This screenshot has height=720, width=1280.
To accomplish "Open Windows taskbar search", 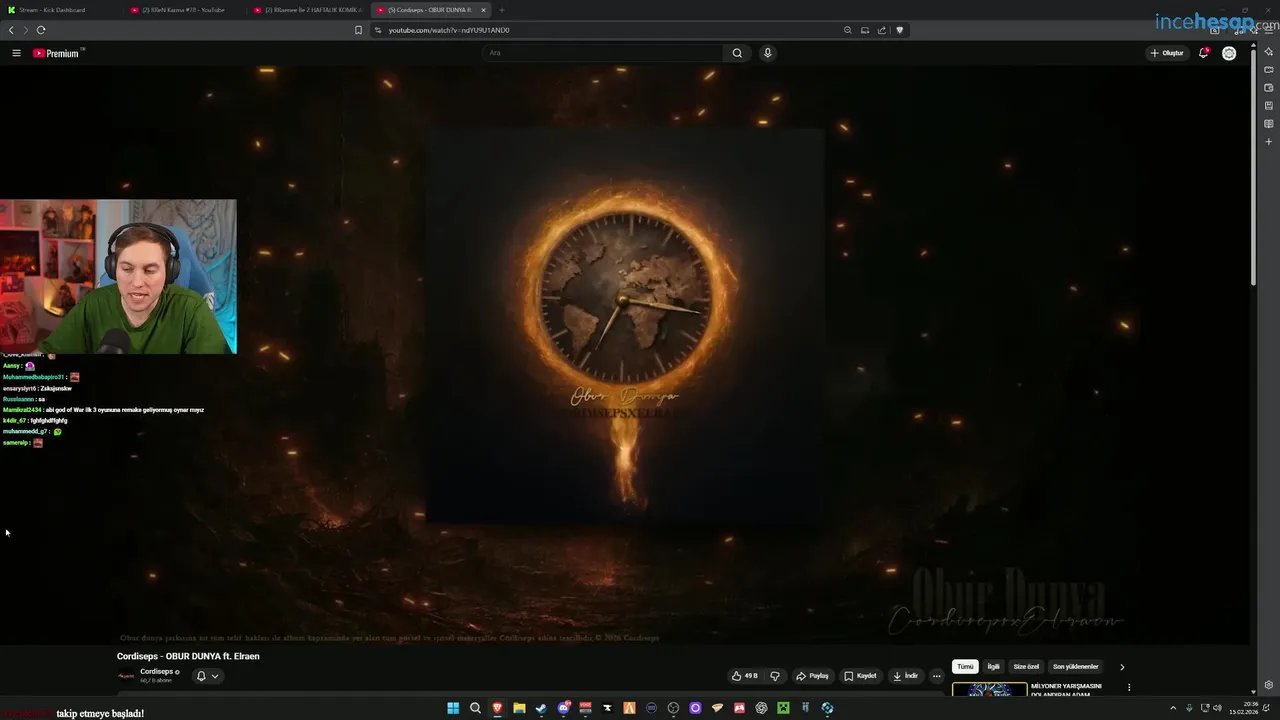I will [x=475, y=708].
